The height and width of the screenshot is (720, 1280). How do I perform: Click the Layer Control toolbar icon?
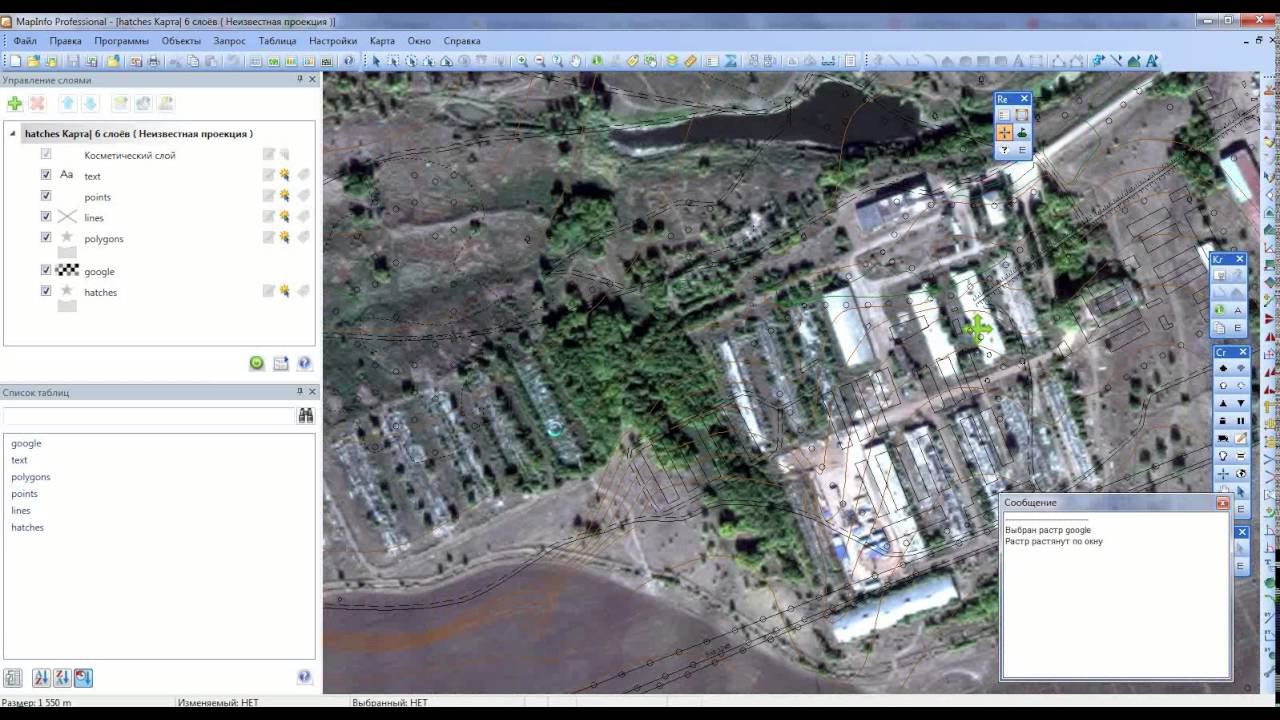tap(672, 61)
